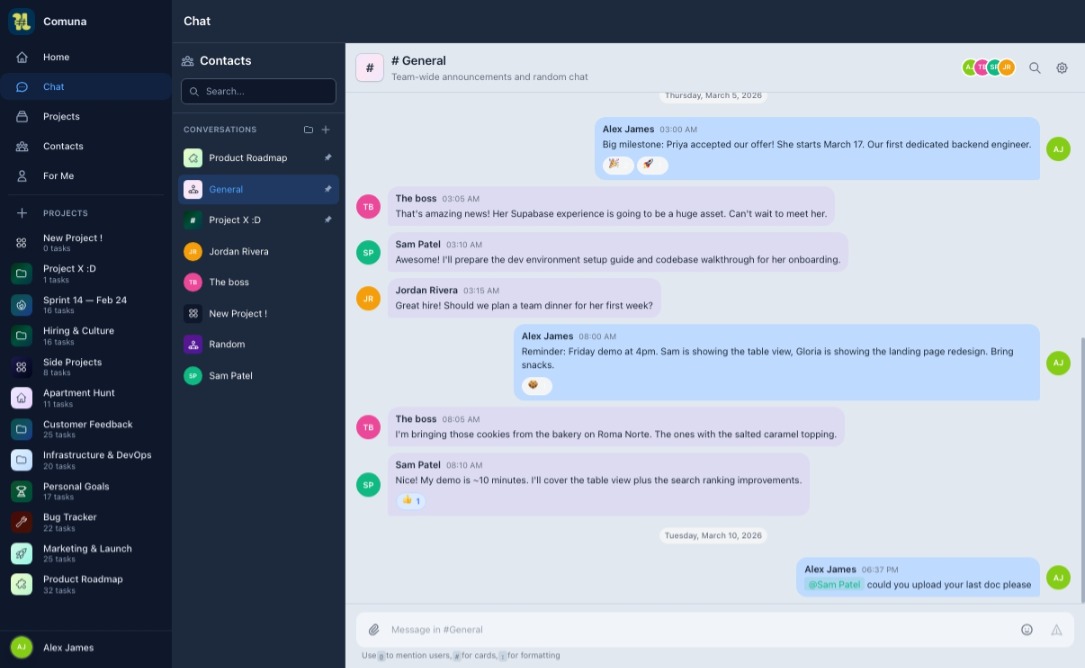Open Alex James user menu at bottom
The image size is (1085, 668).
pos(68,647)
